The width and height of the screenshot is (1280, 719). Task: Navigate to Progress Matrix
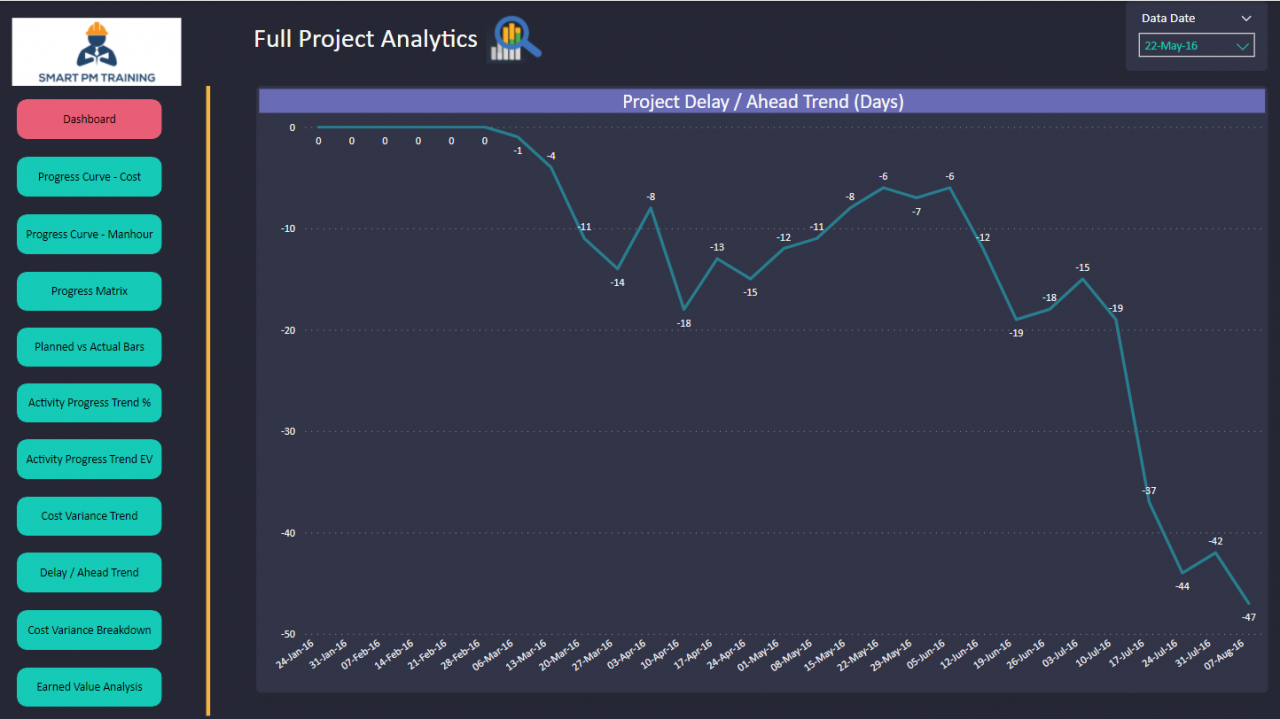tap(89, 291)
